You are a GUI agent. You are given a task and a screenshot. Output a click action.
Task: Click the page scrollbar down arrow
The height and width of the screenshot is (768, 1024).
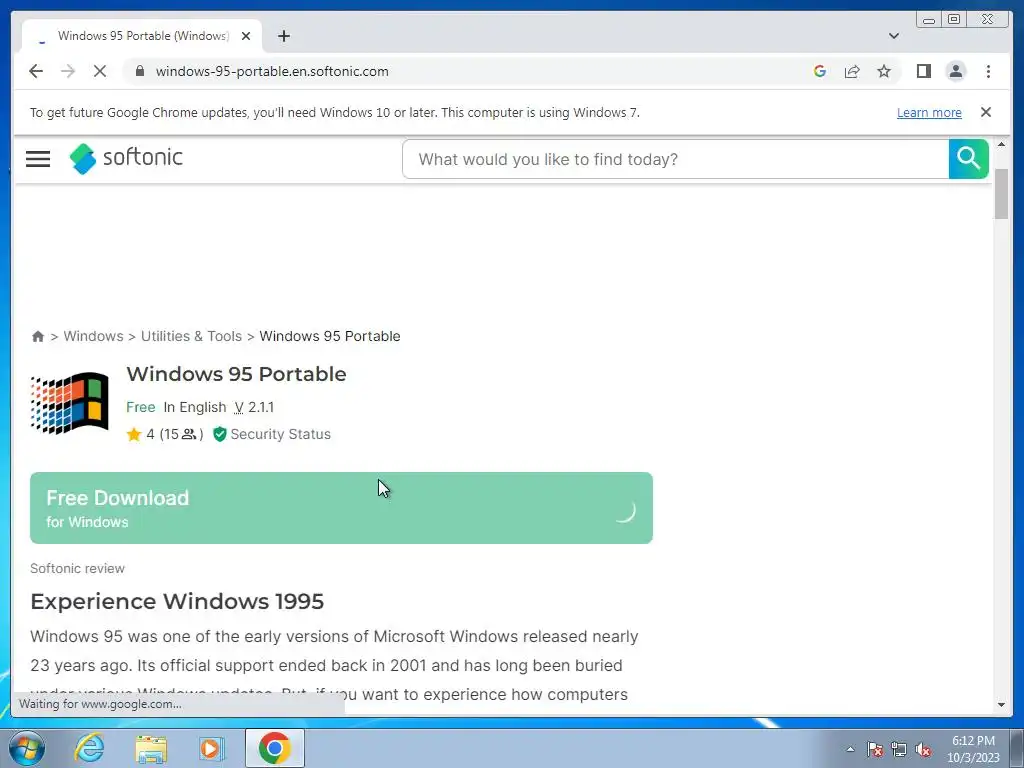click(x=1001, y=705)
